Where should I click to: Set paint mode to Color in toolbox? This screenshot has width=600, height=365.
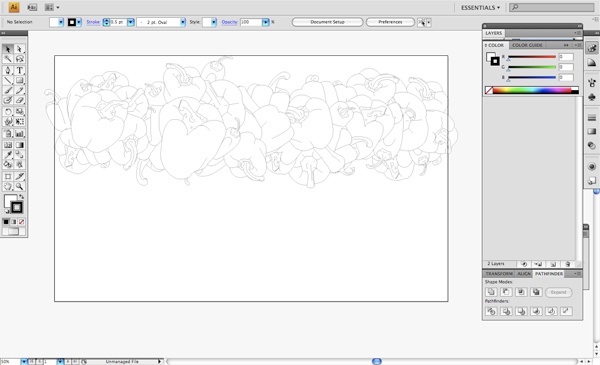tap(6, 222)
